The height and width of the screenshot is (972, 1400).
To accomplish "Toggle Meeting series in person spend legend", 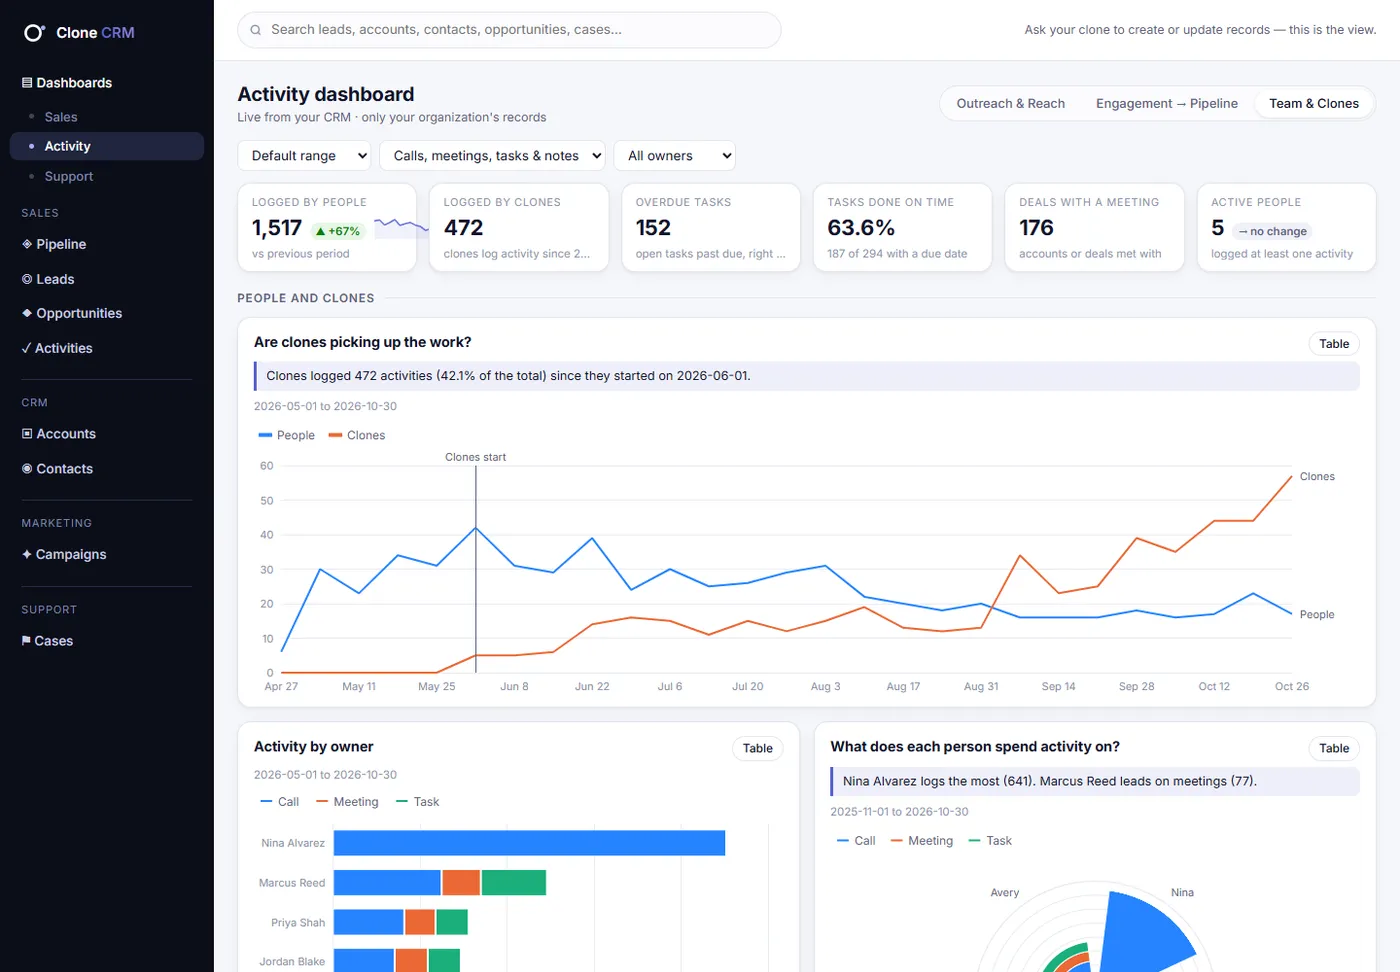I will (x=922, y=841).
